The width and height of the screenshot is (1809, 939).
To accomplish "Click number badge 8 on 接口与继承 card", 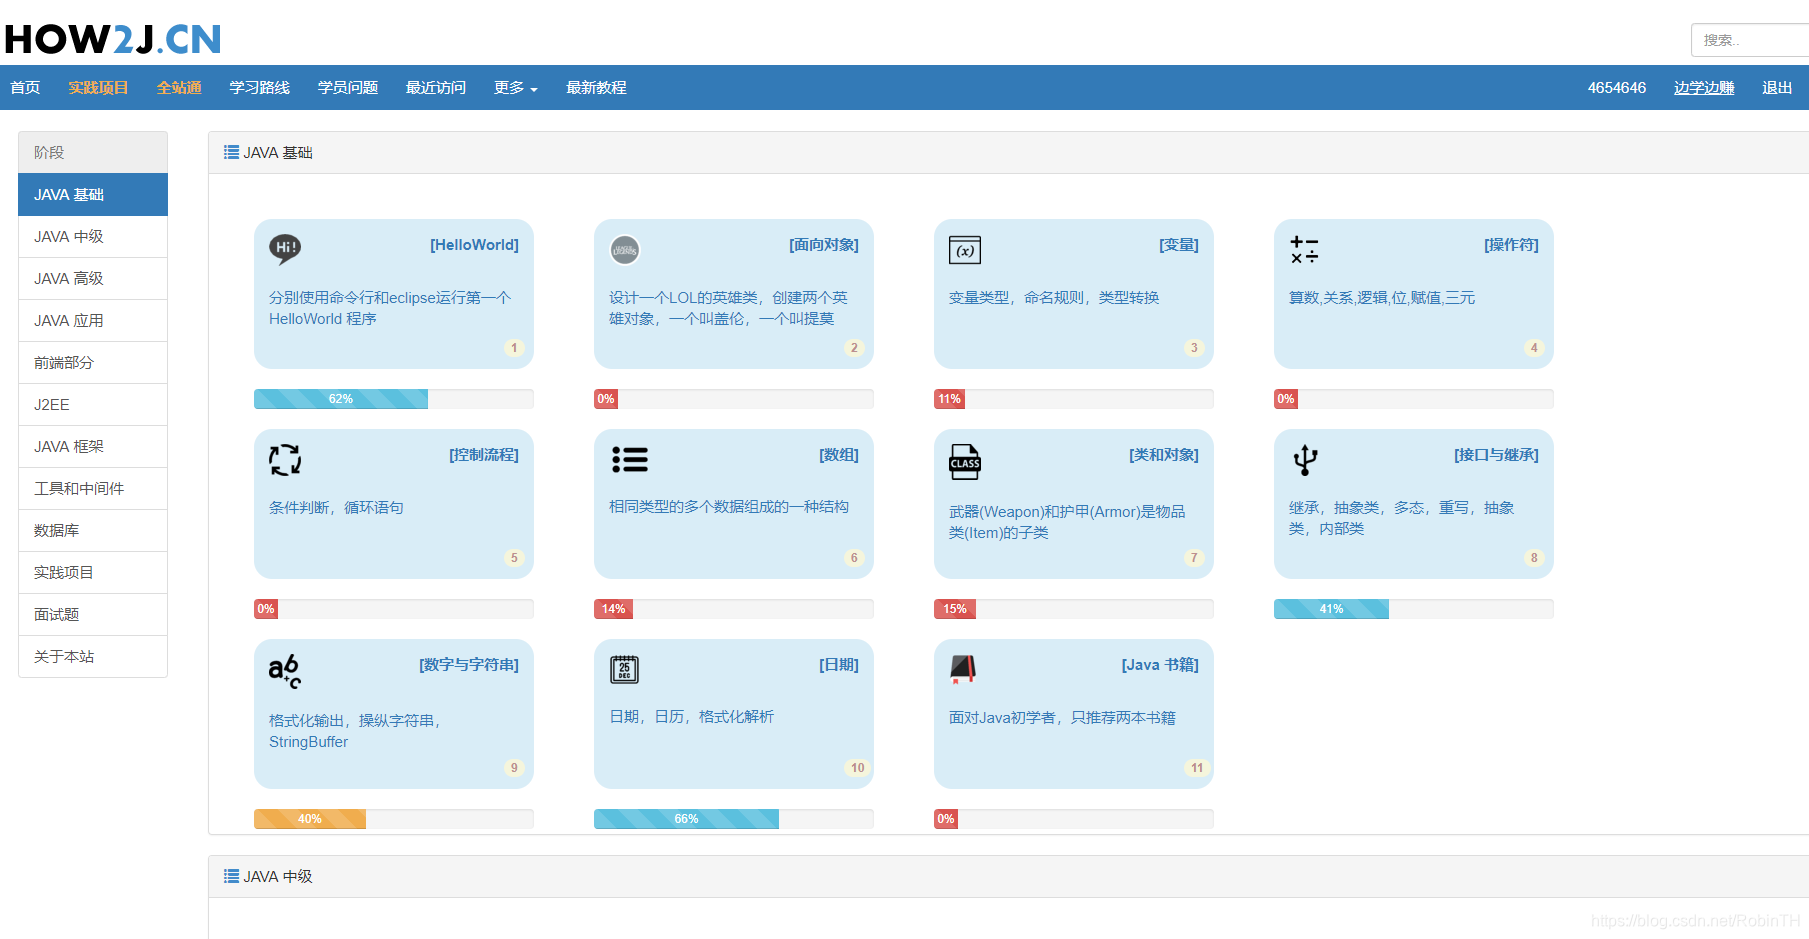I will coord(1534,558).
